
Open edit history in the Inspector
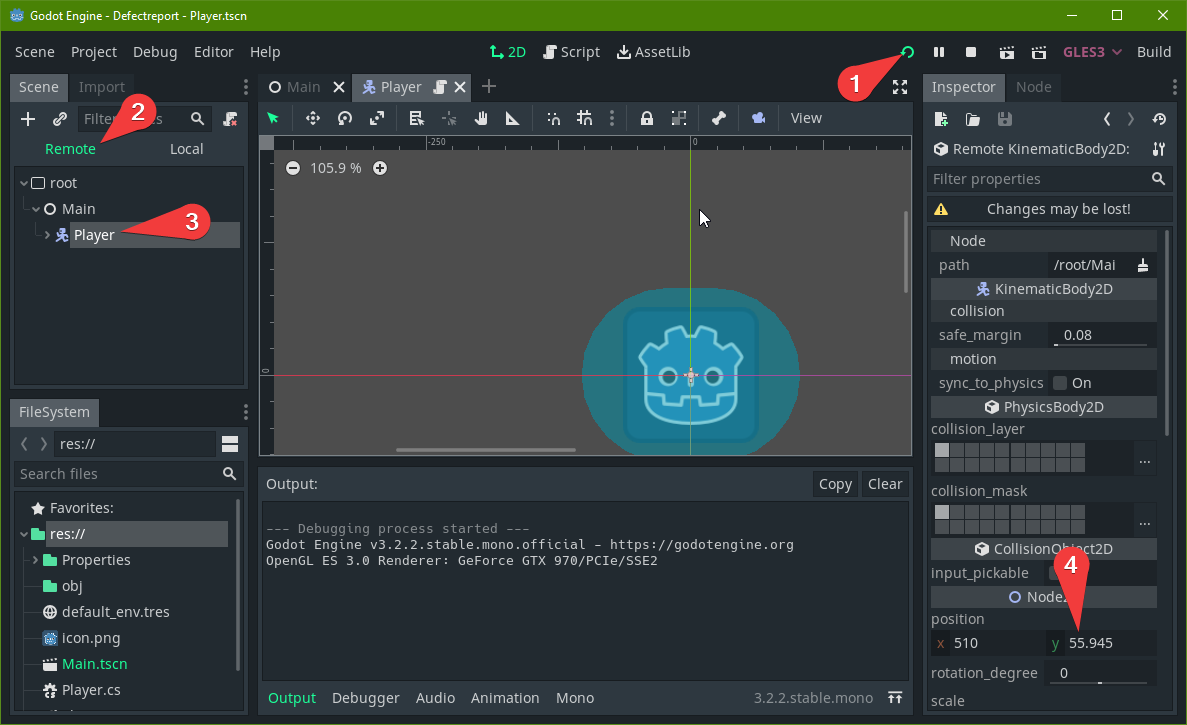1159,119
